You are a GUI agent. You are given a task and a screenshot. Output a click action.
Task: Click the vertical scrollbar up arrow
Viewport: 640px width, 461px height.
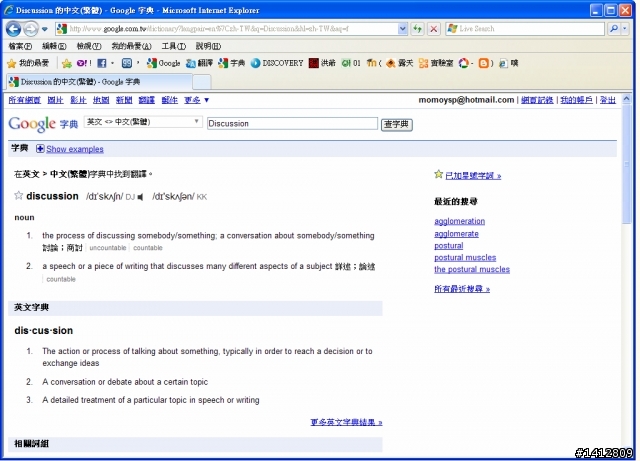coord(626,99)
